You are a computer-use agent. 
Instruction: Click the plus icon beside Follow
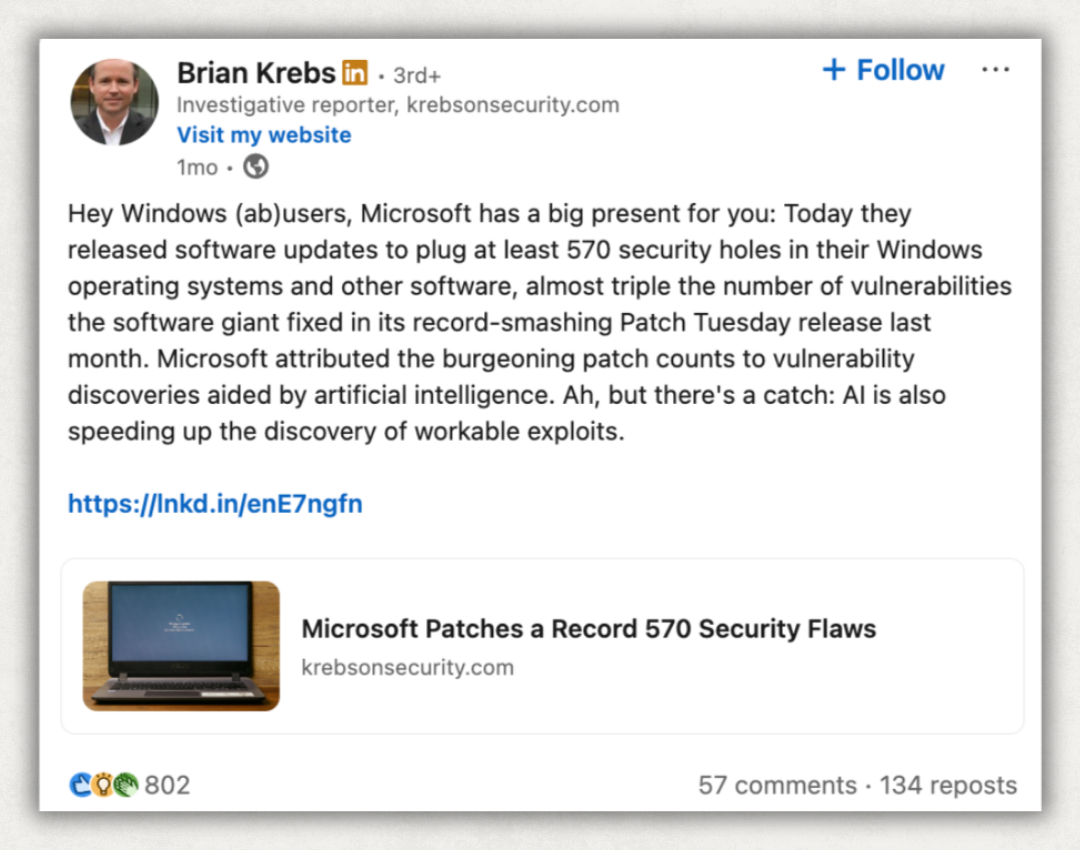834,70
